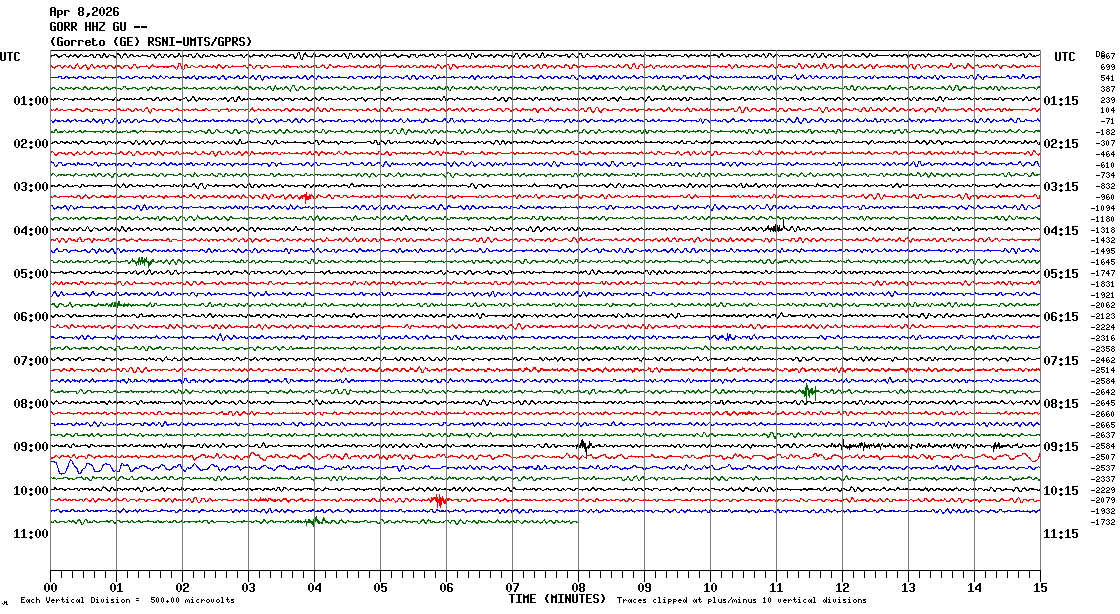1120x614 pixels.
Task: Click the black seismic burst at minute 8 on 09:00 trace
Action: [584, 445]
